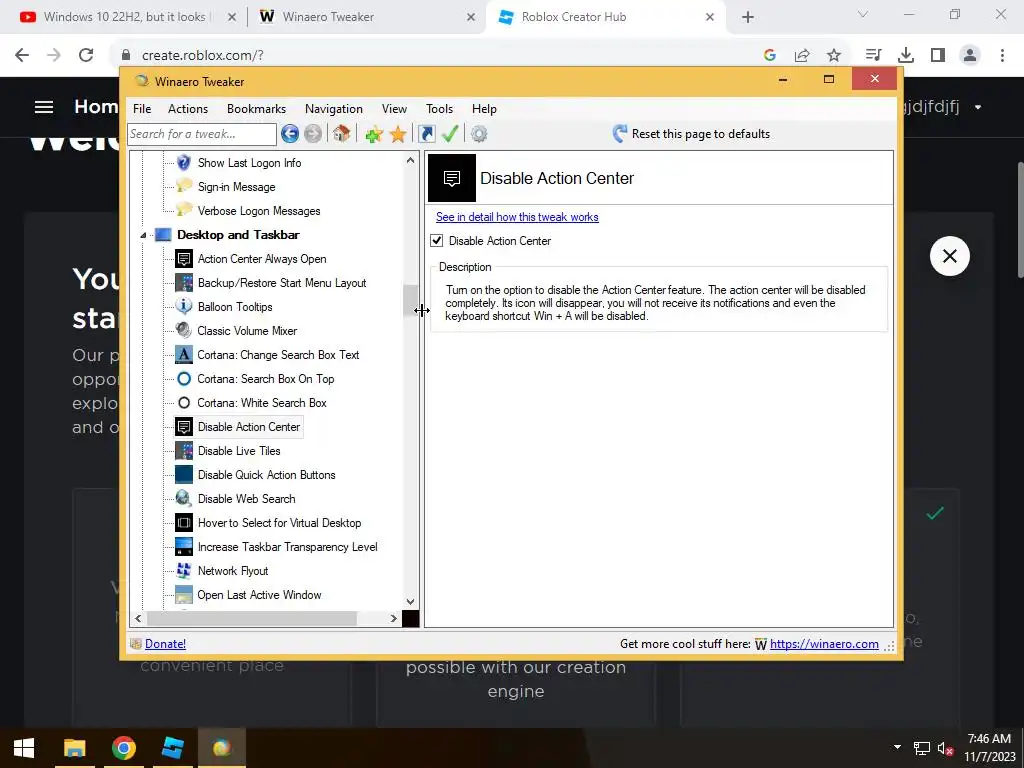Open the Roblox username dropdown arrow

pyautogui.click(x=978, y=107)
